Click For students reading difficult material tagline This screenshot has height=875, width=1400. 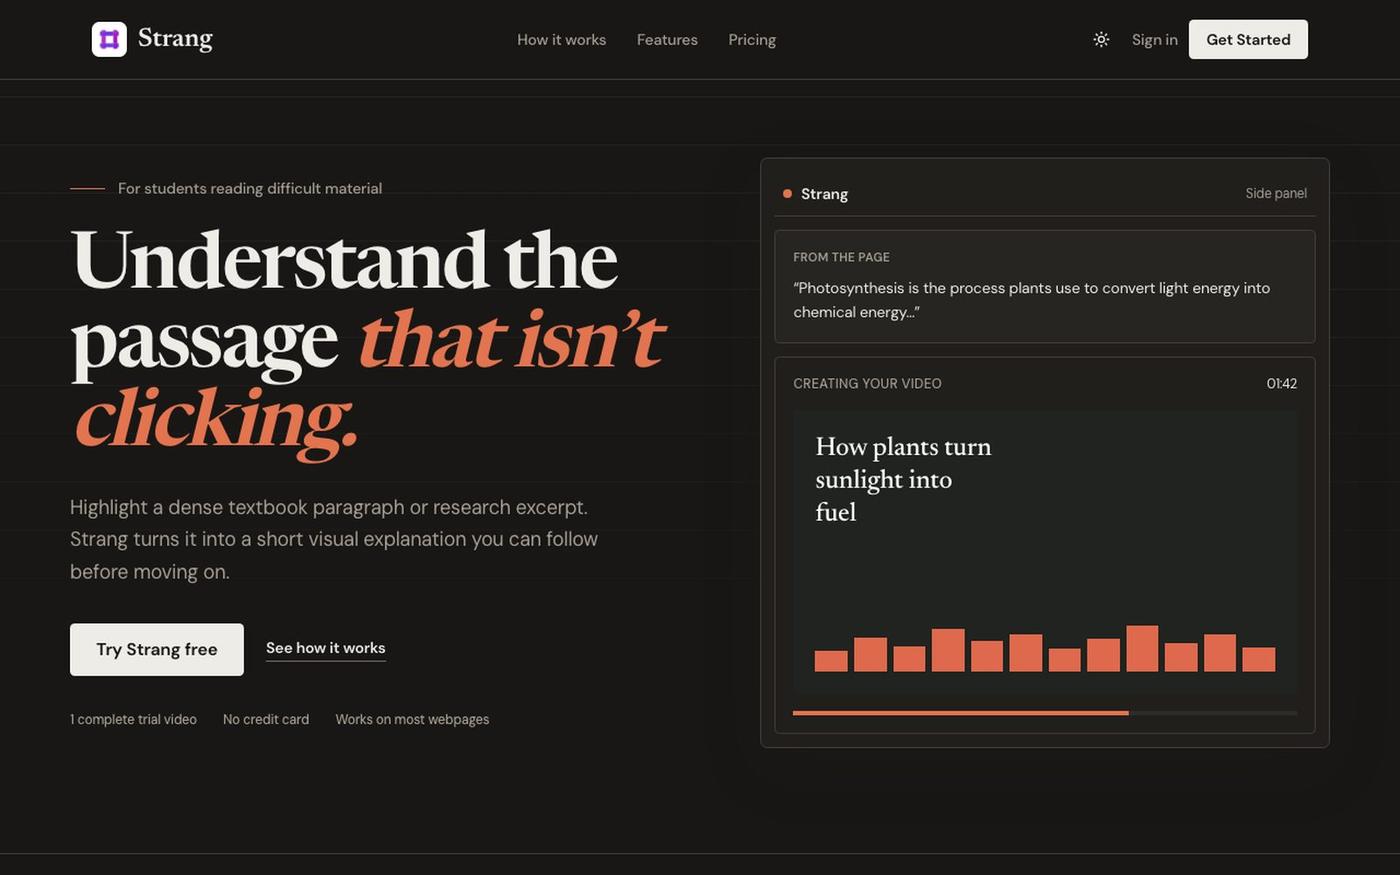250,188
